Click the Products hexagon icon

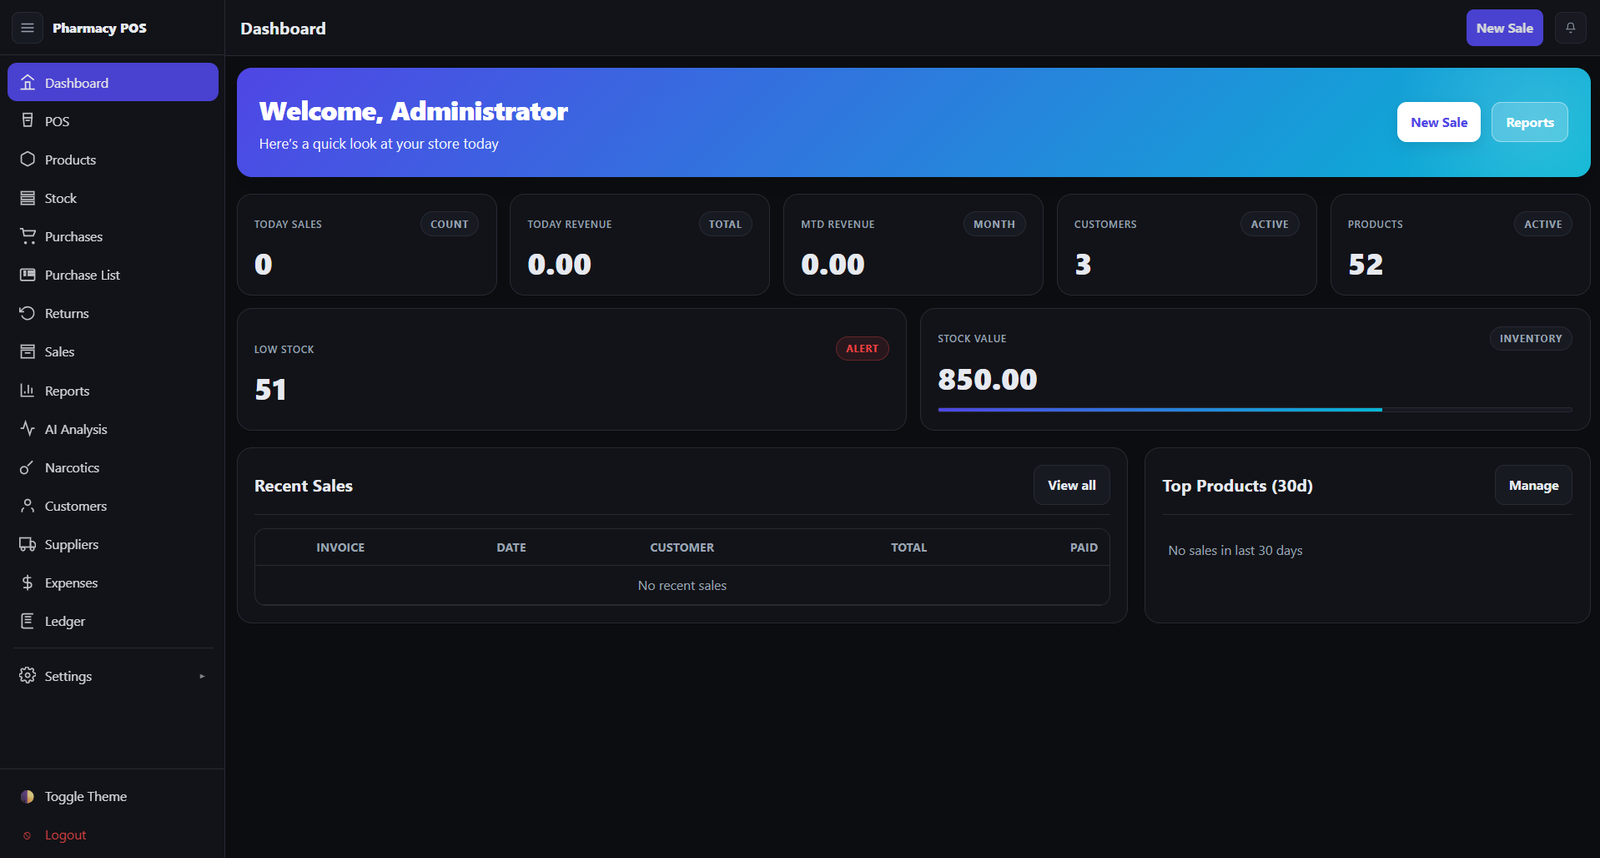pyautogui.click(x=27, y=160)
